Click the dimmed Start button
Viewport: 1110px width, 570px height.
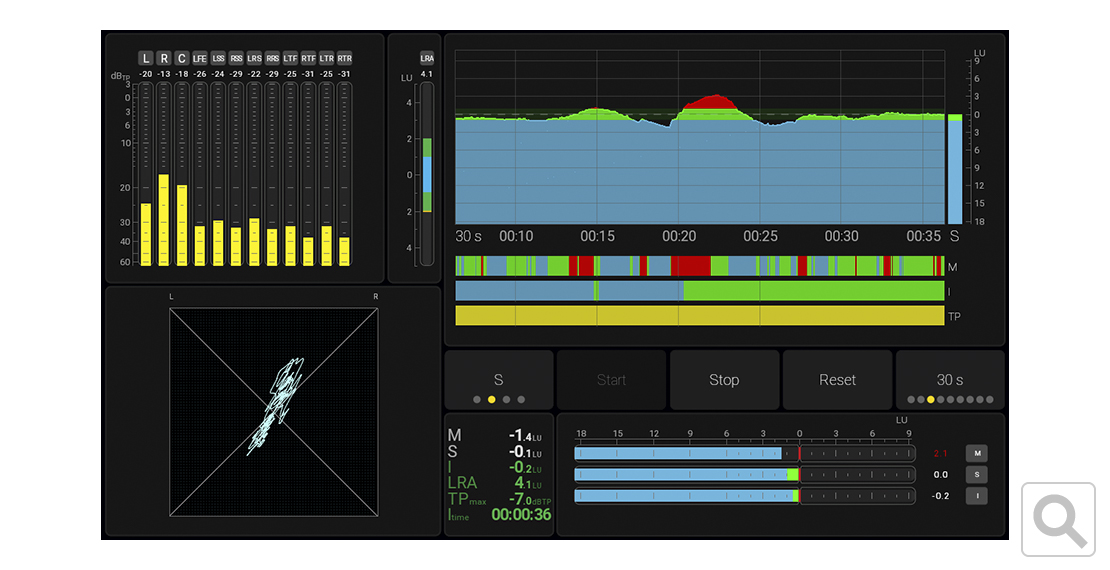pyautogui.click(x=611, y=381)
